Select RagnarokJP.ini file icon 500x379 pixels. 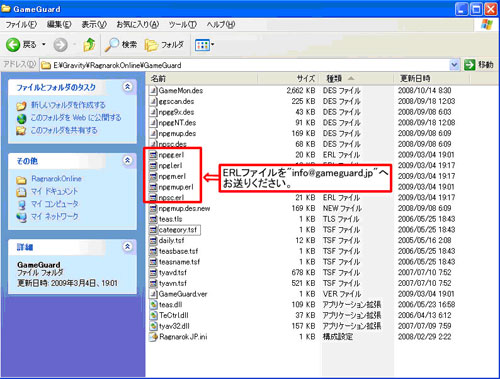click(153, 337)
